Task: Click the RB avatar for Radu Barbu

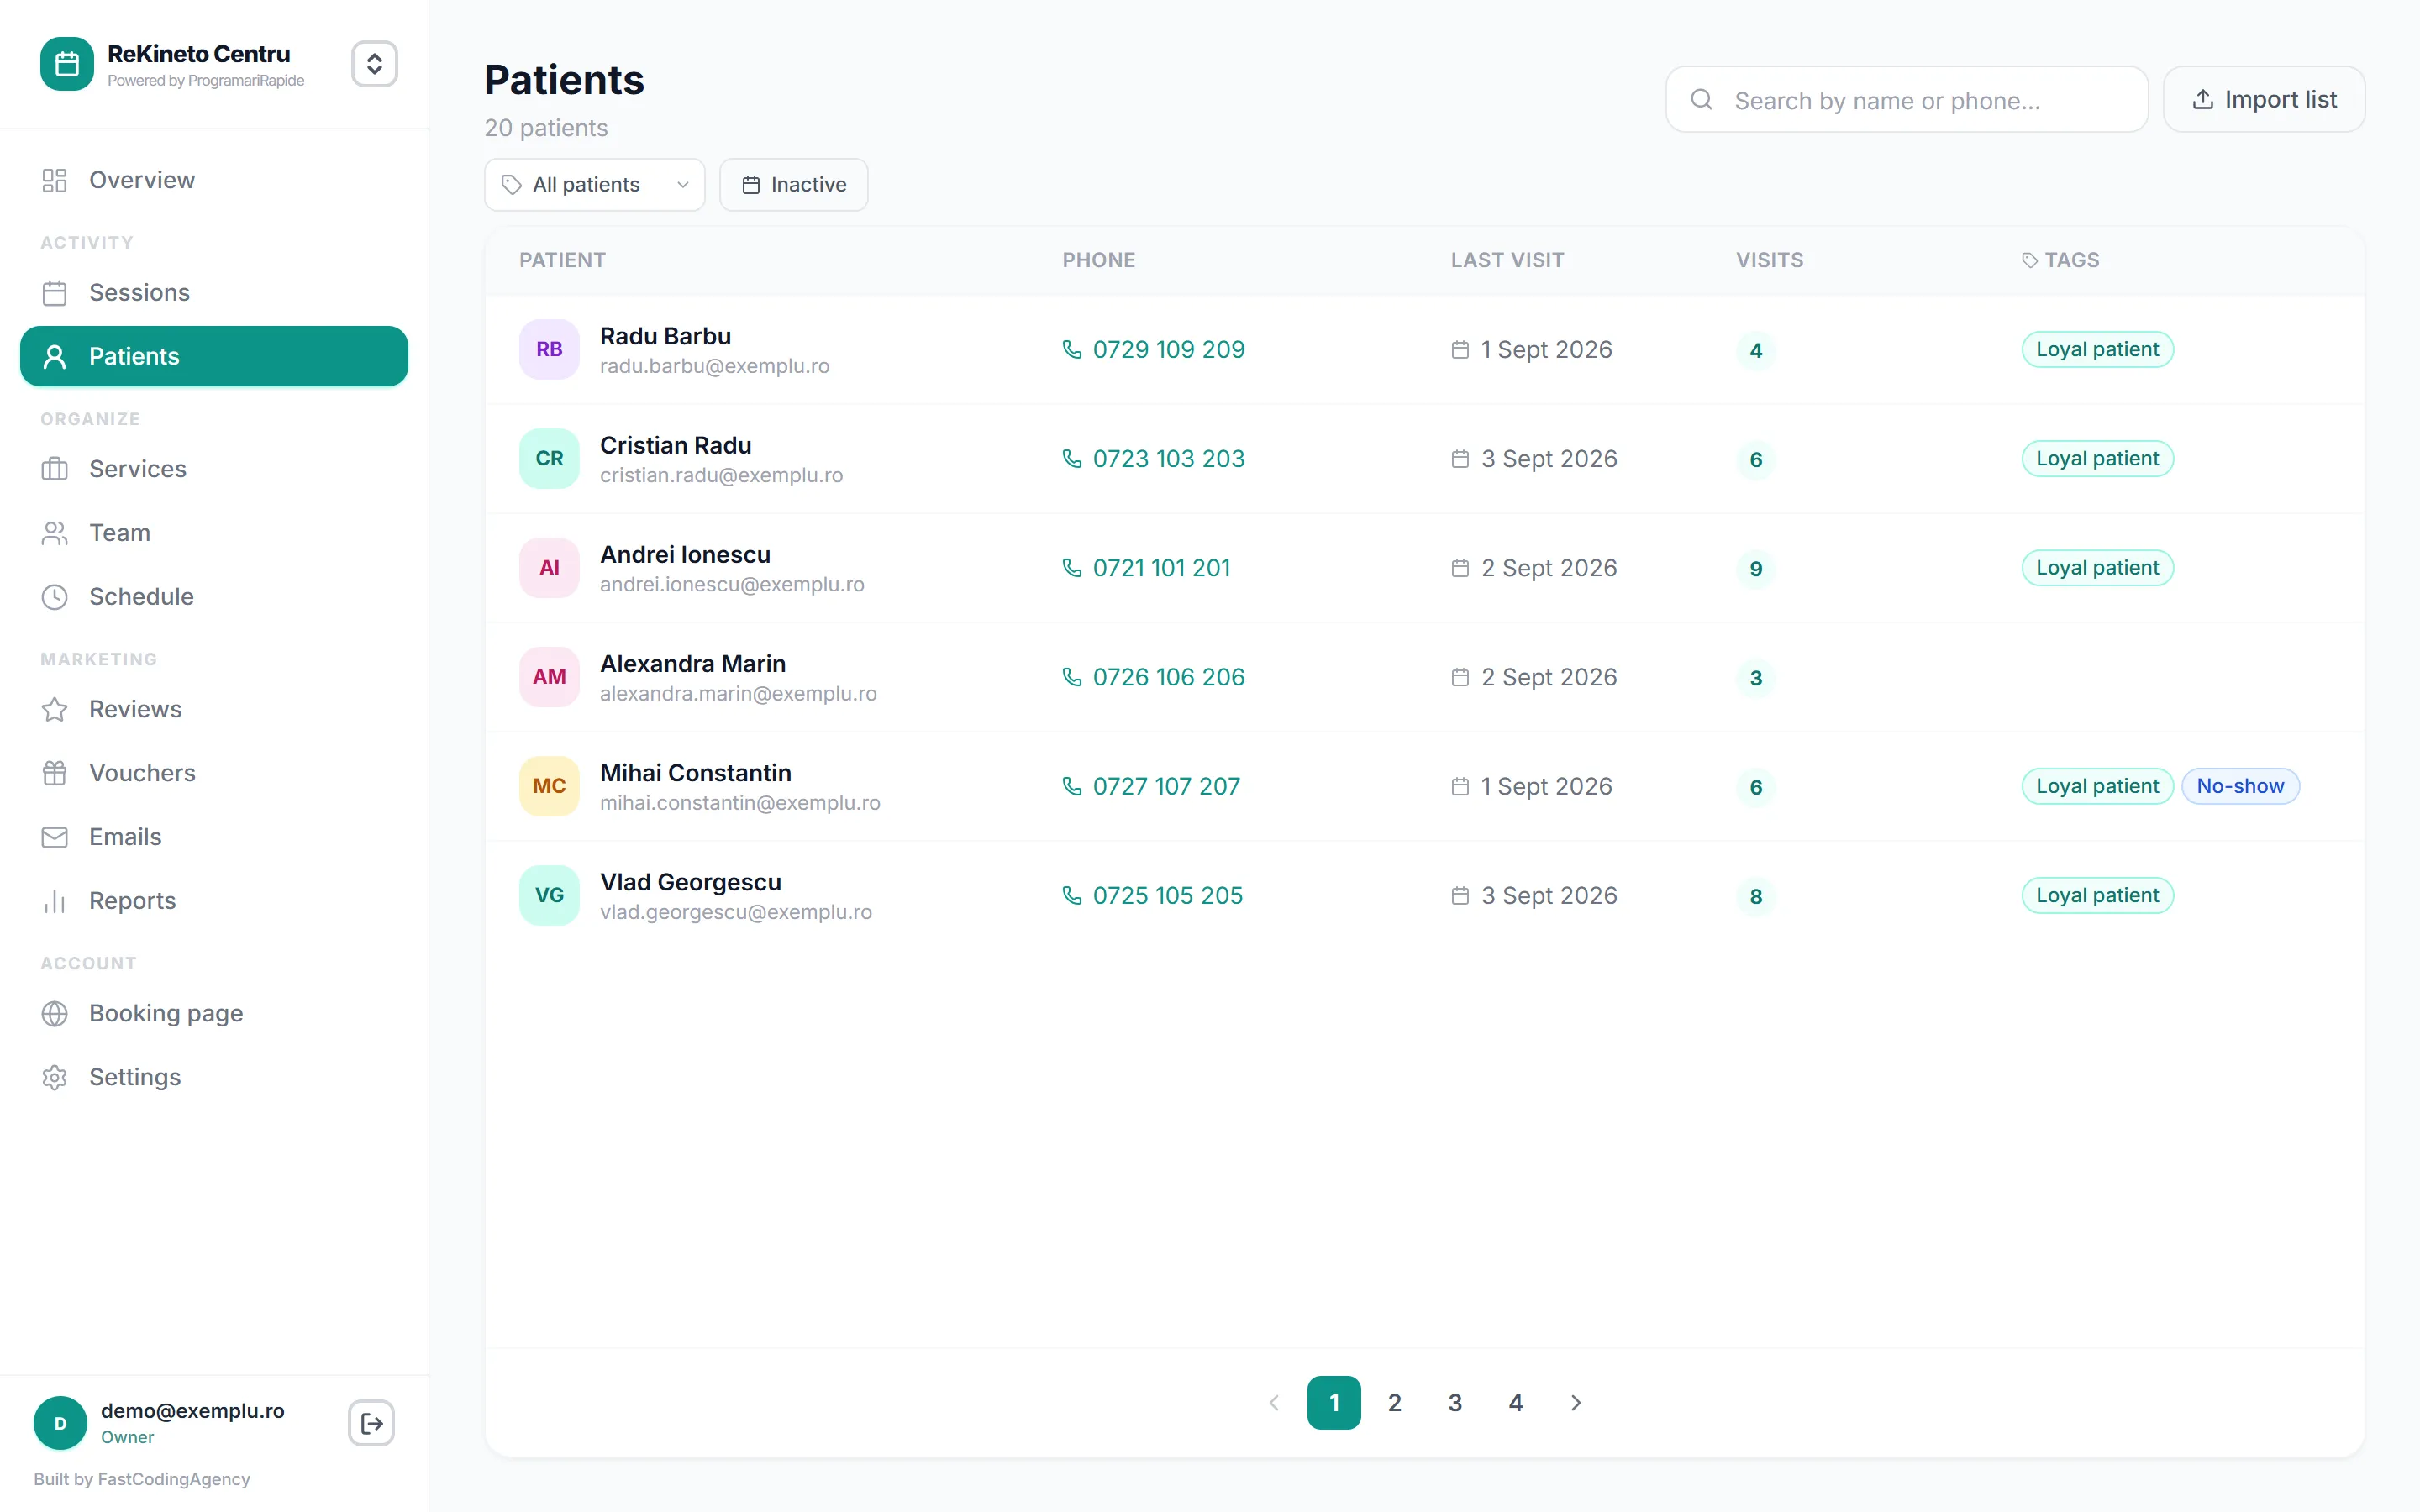Action: click(x=549, y=350)
